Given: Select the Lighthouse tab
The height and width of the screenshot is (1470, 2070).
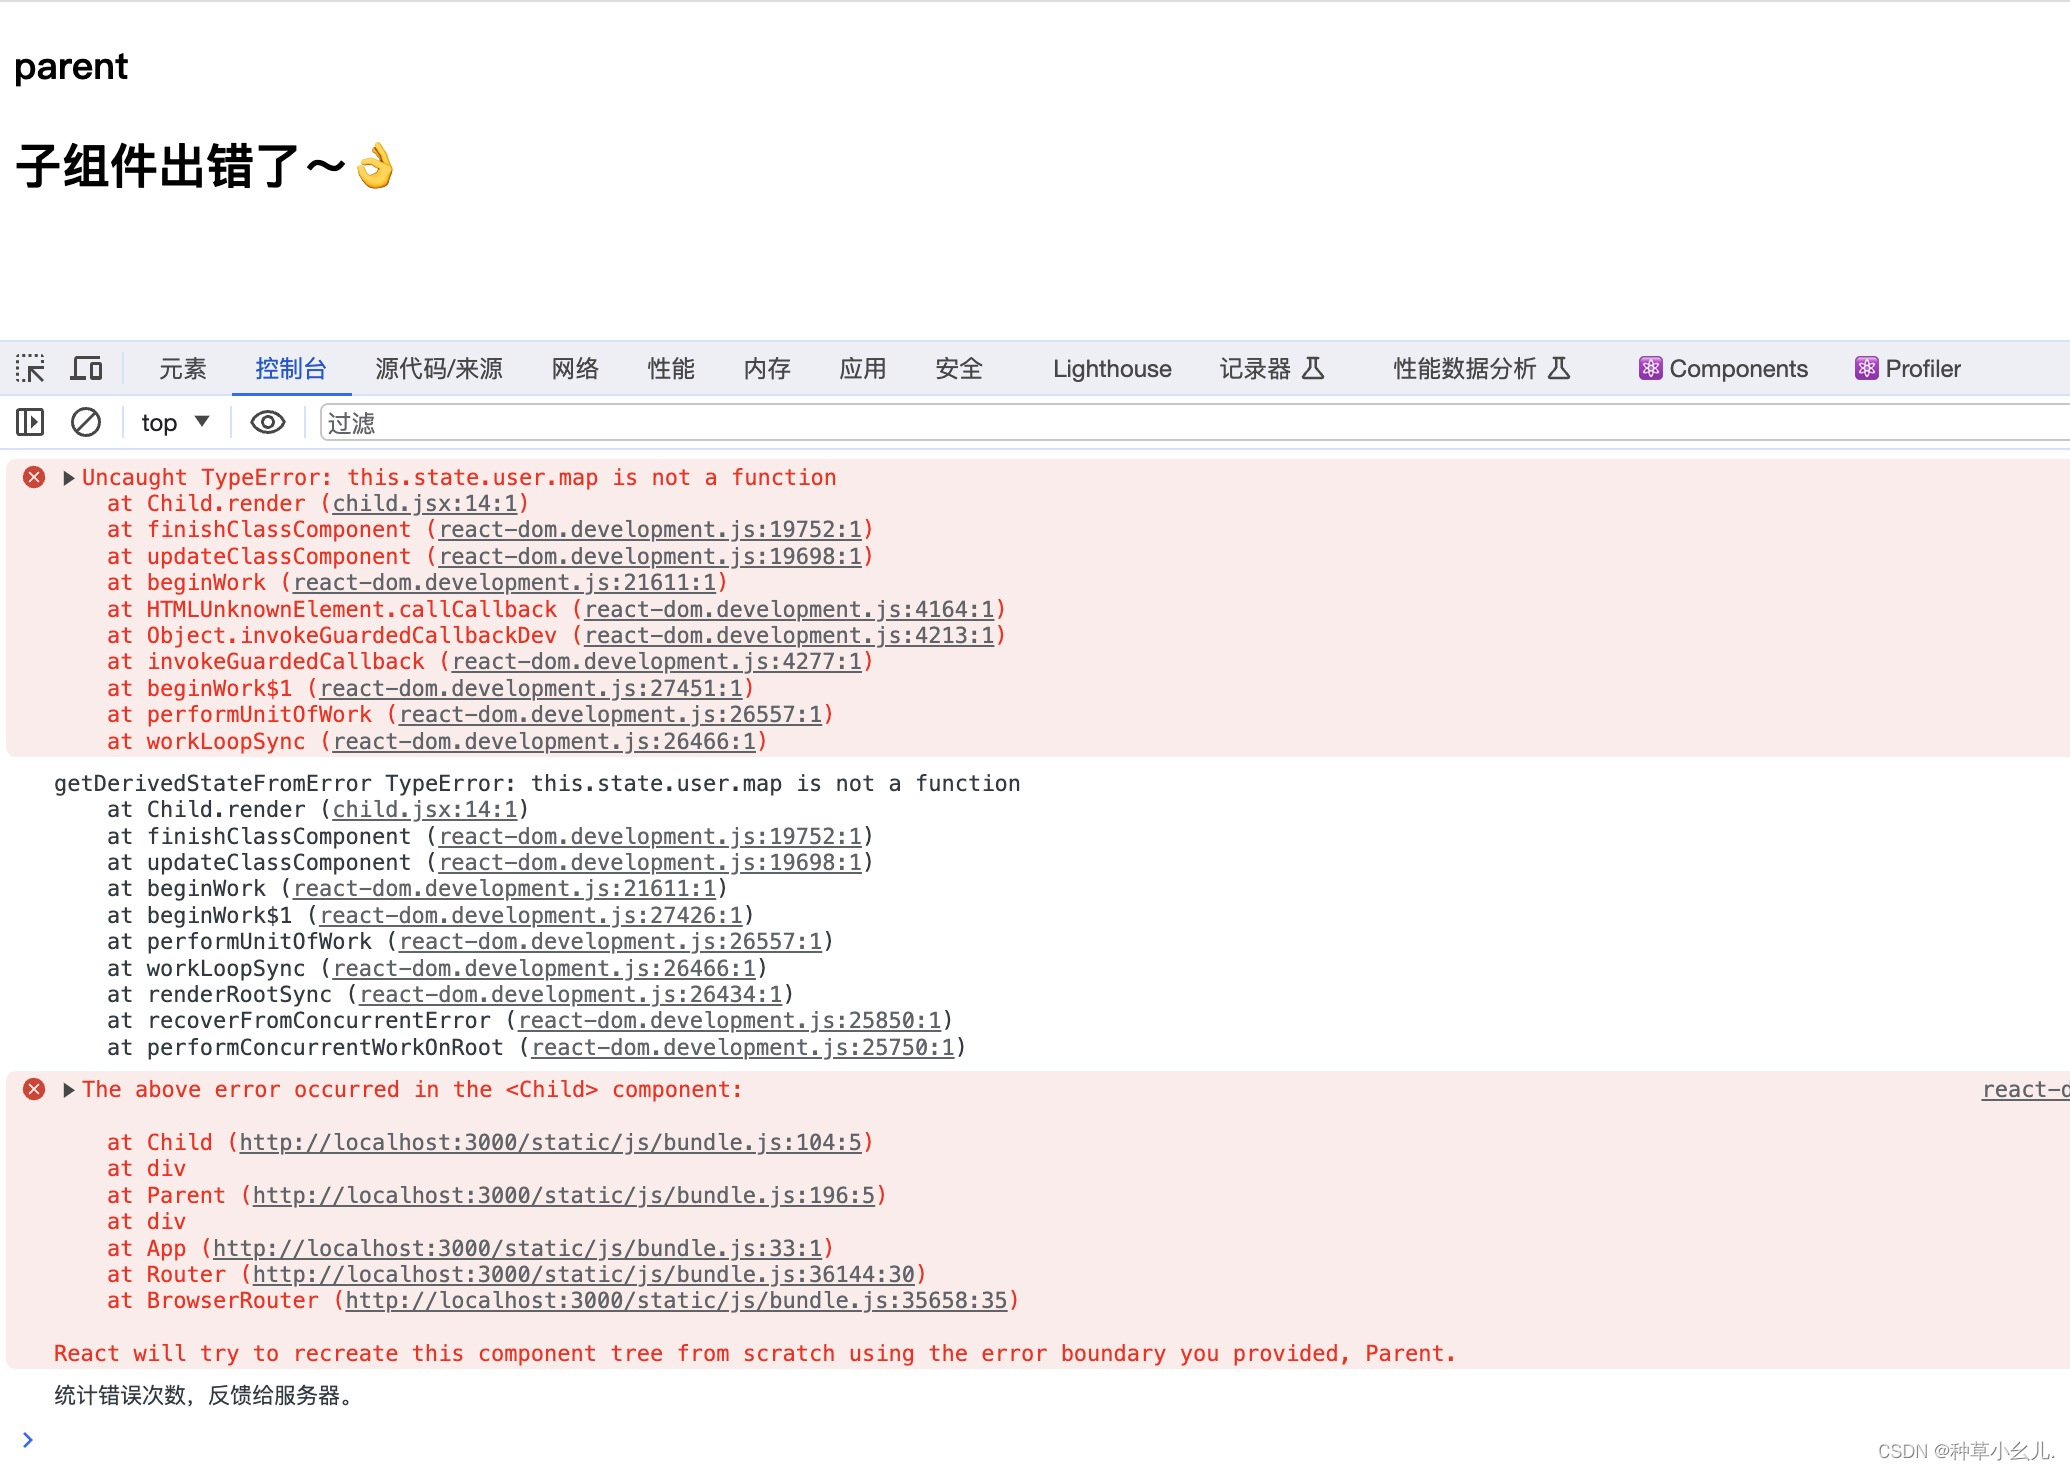Looking at the screenshot, I should [x=1114, y=369].
